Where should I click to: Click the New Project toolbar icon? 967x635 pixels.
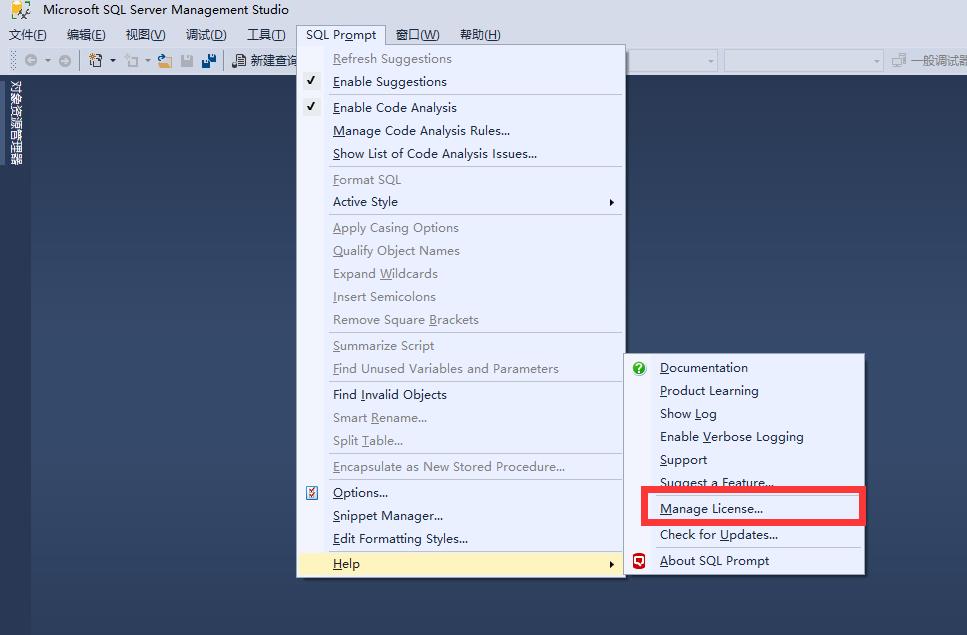click(x=95, y=61)
